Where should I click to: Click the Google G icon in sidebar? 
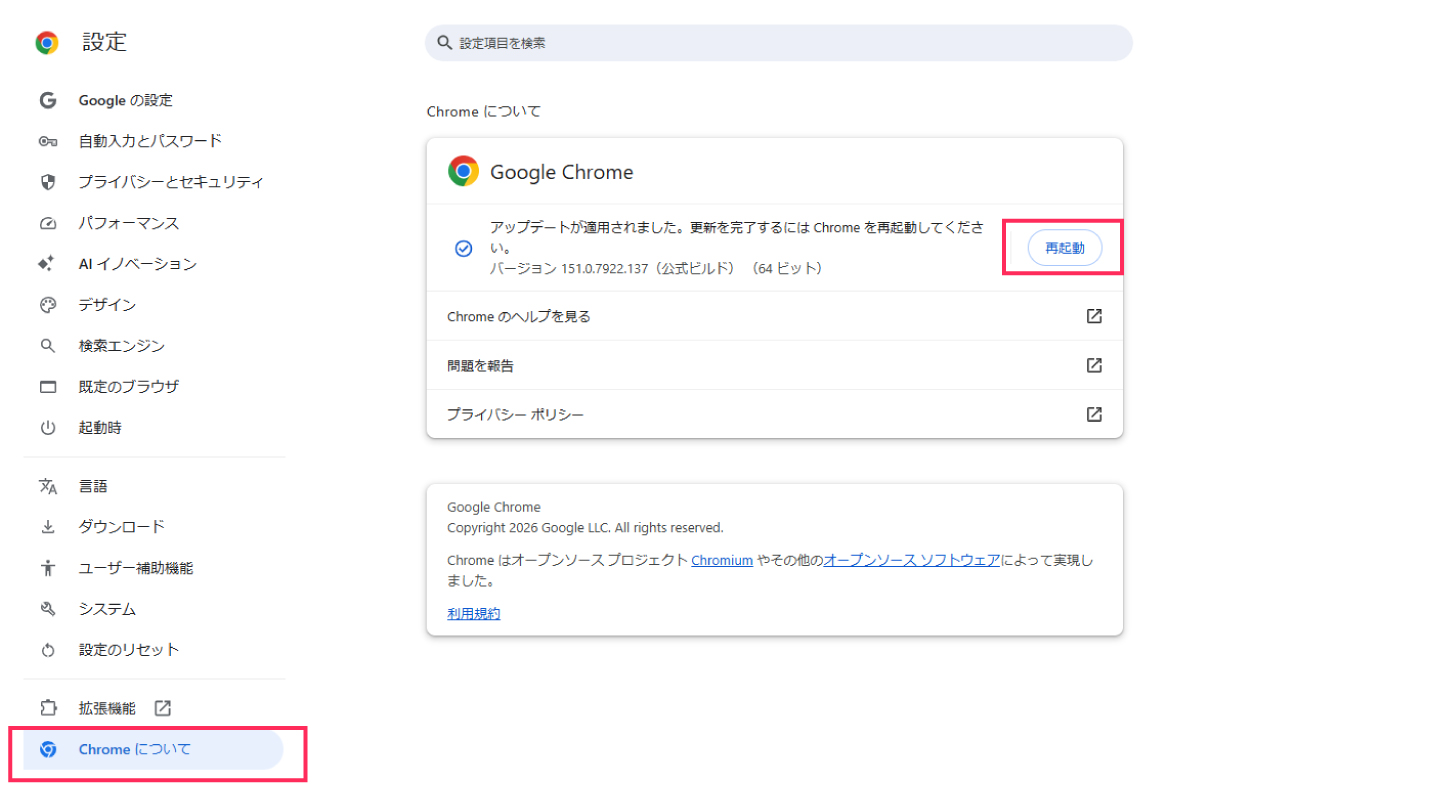(x=47, y=101)
